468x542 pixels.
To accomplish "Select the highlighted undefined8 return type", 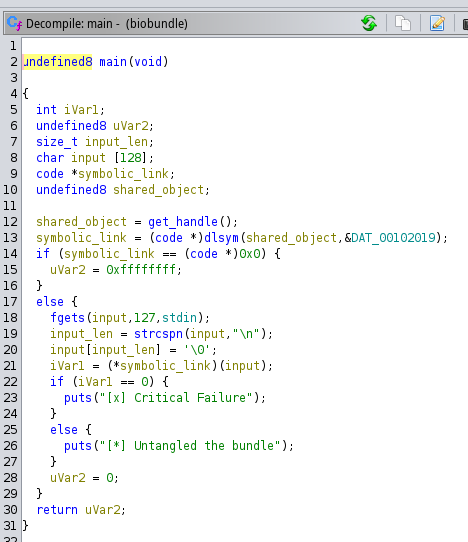I will tap(57, 62).
